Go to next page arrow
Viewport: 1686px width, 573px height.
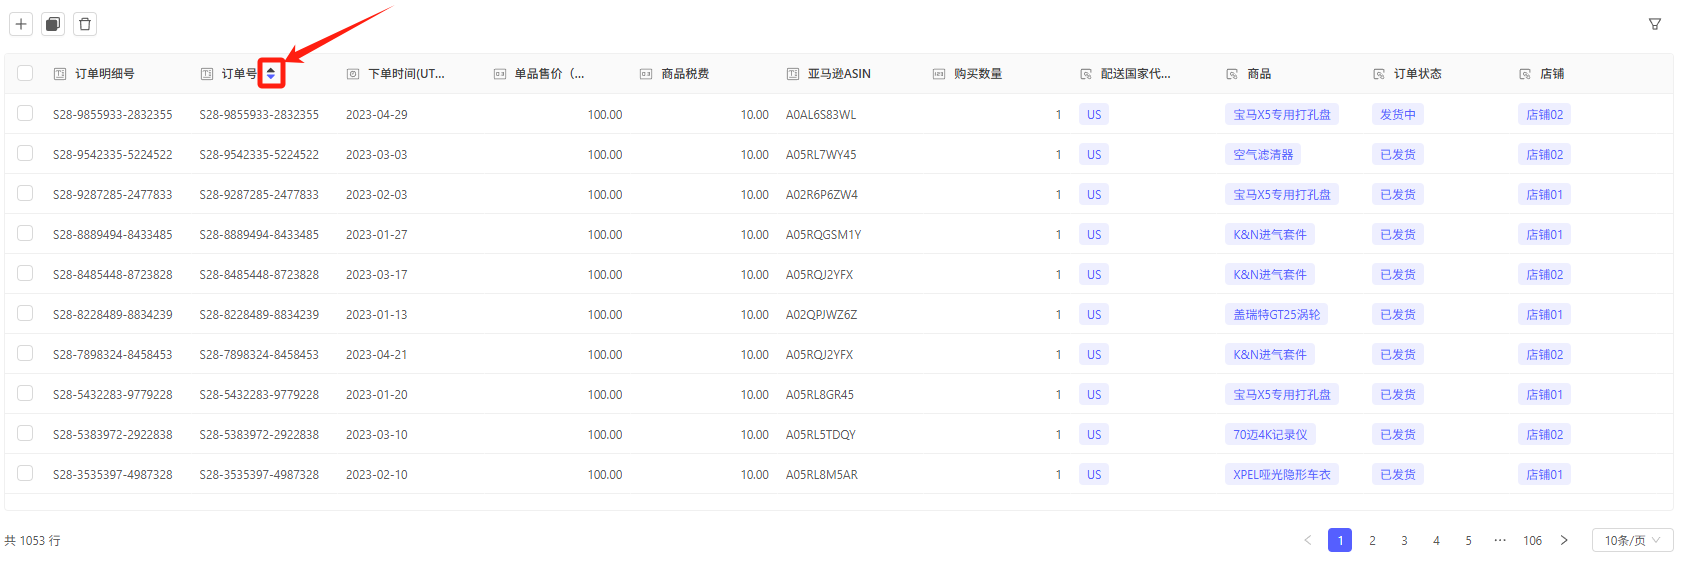pyautogui.click(x=1564, y=540)
